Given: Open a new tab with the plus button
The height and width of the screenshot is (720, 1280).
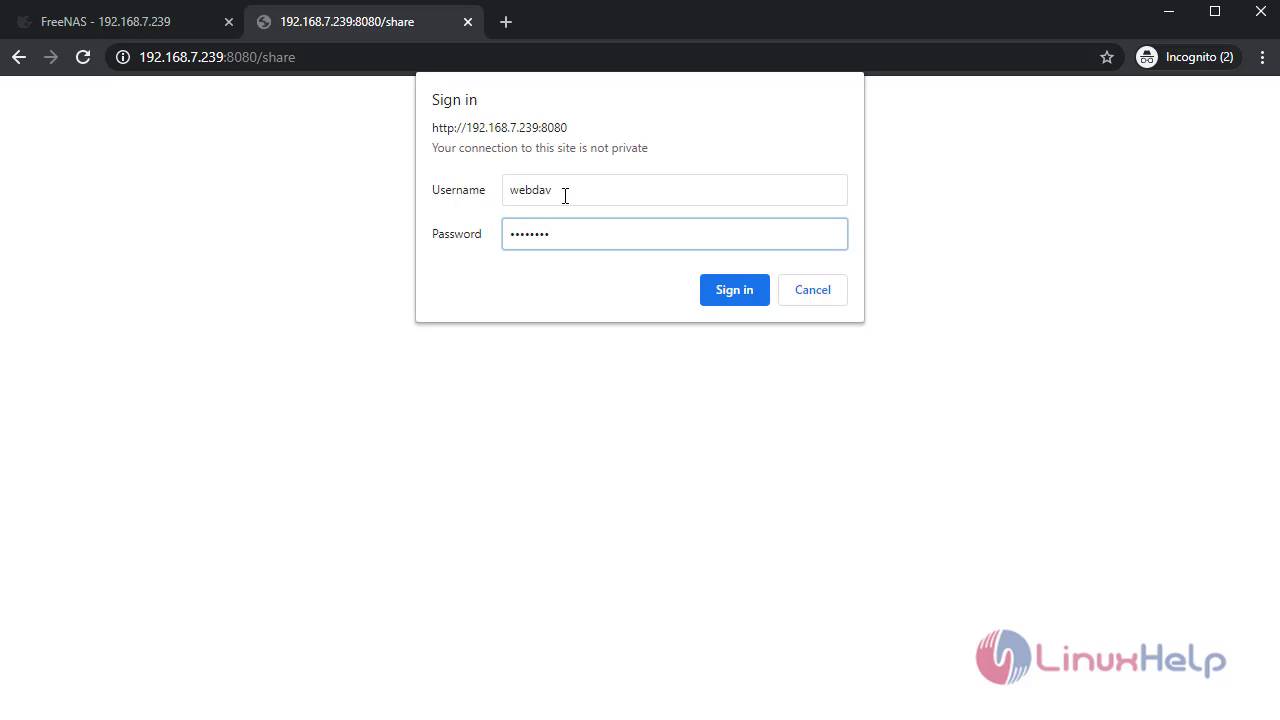Looking at the screenshot, I should [506, 22].
